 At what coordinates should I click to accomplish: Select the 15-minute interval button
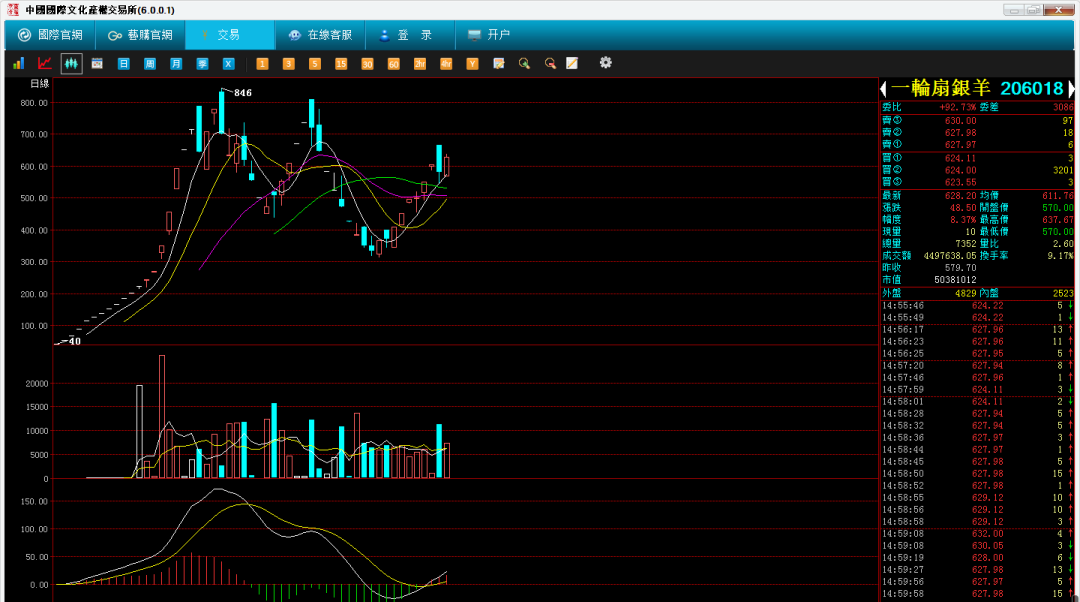[341, 63]
